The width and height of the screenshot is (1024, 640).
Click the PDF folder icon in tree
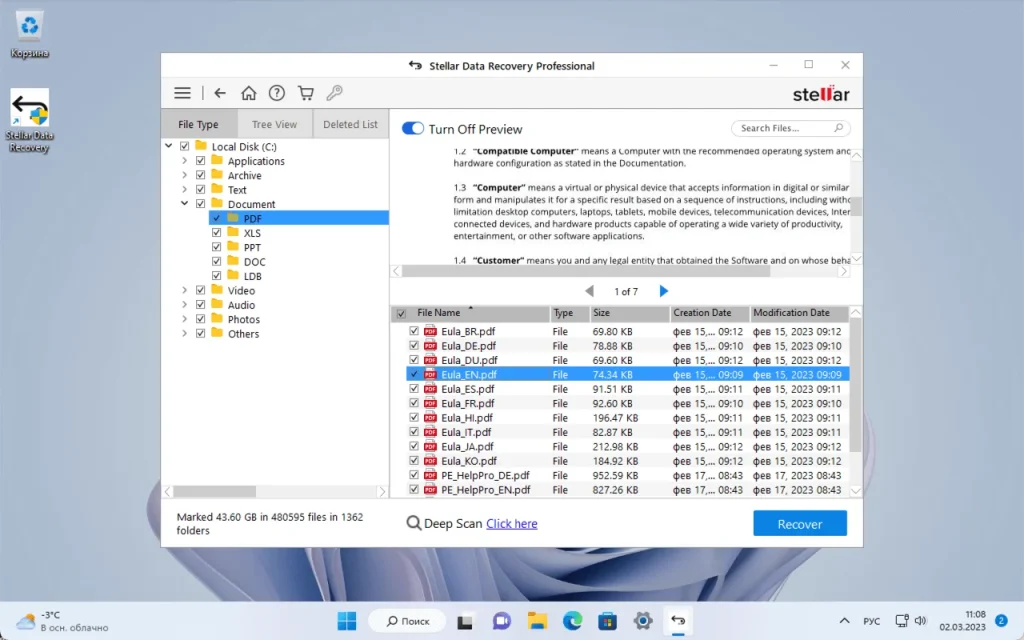[x=233, y=218]
